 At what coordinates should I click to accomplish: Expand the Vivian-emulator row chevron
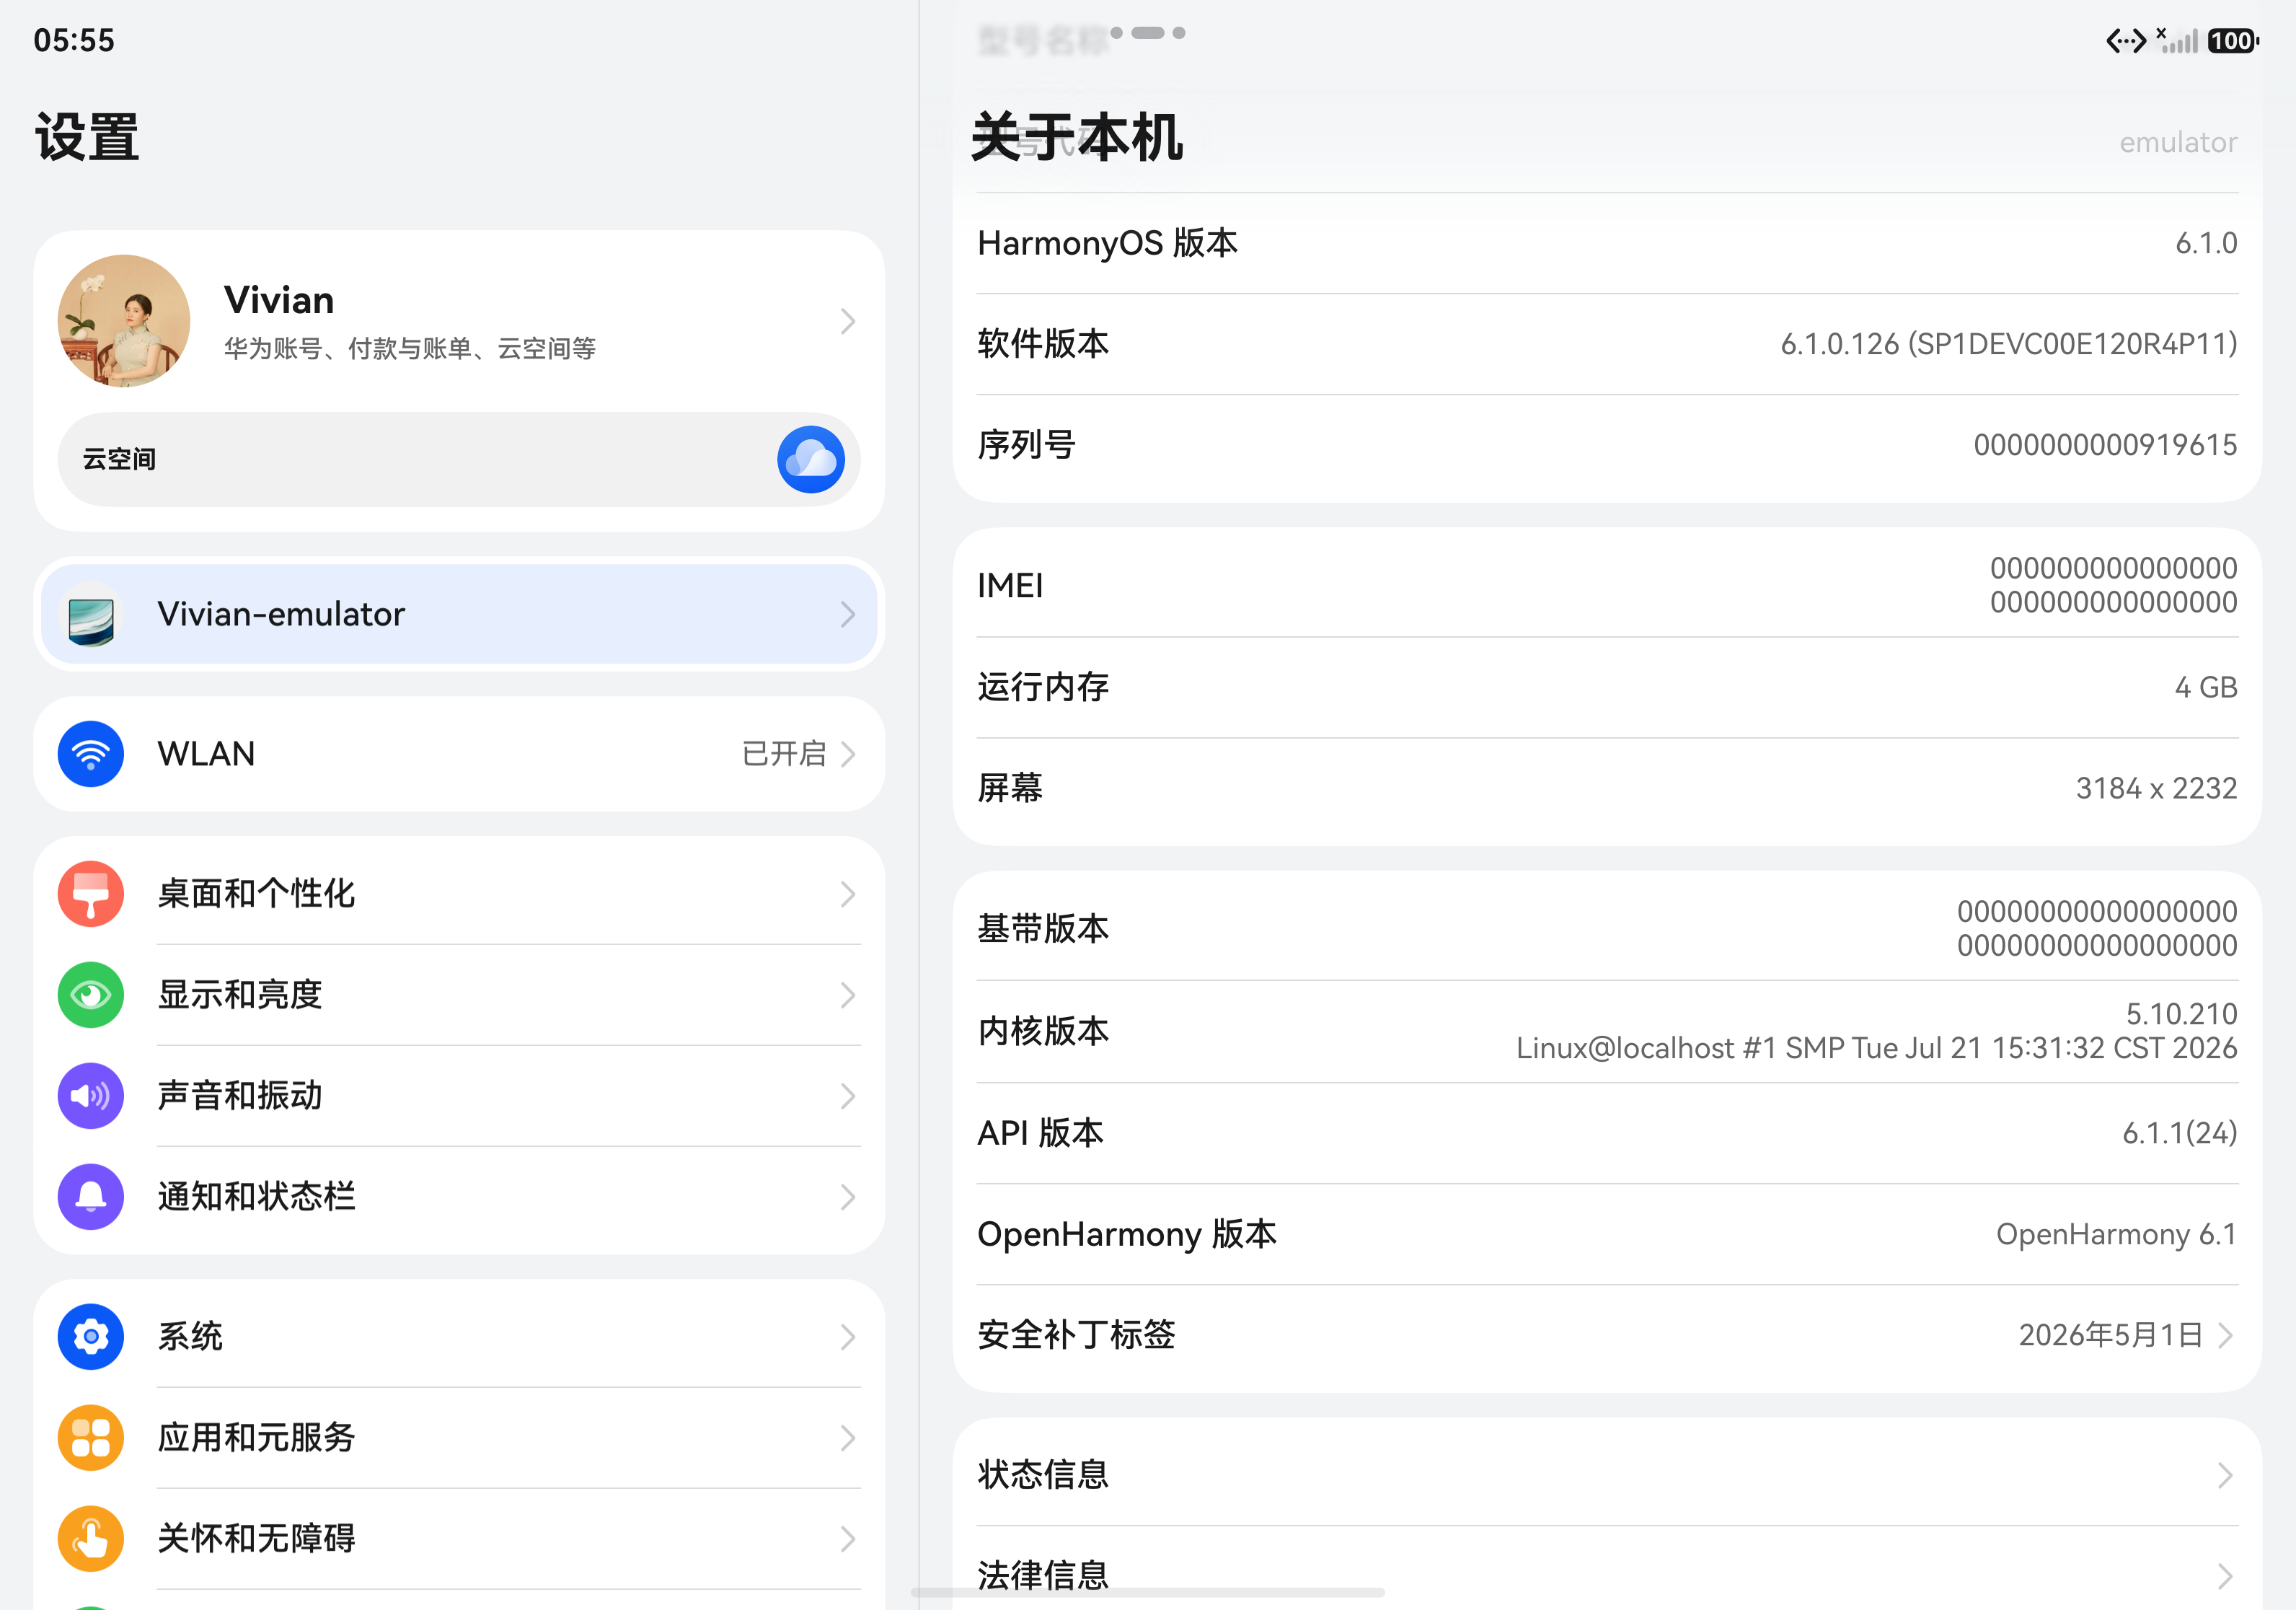848,614
